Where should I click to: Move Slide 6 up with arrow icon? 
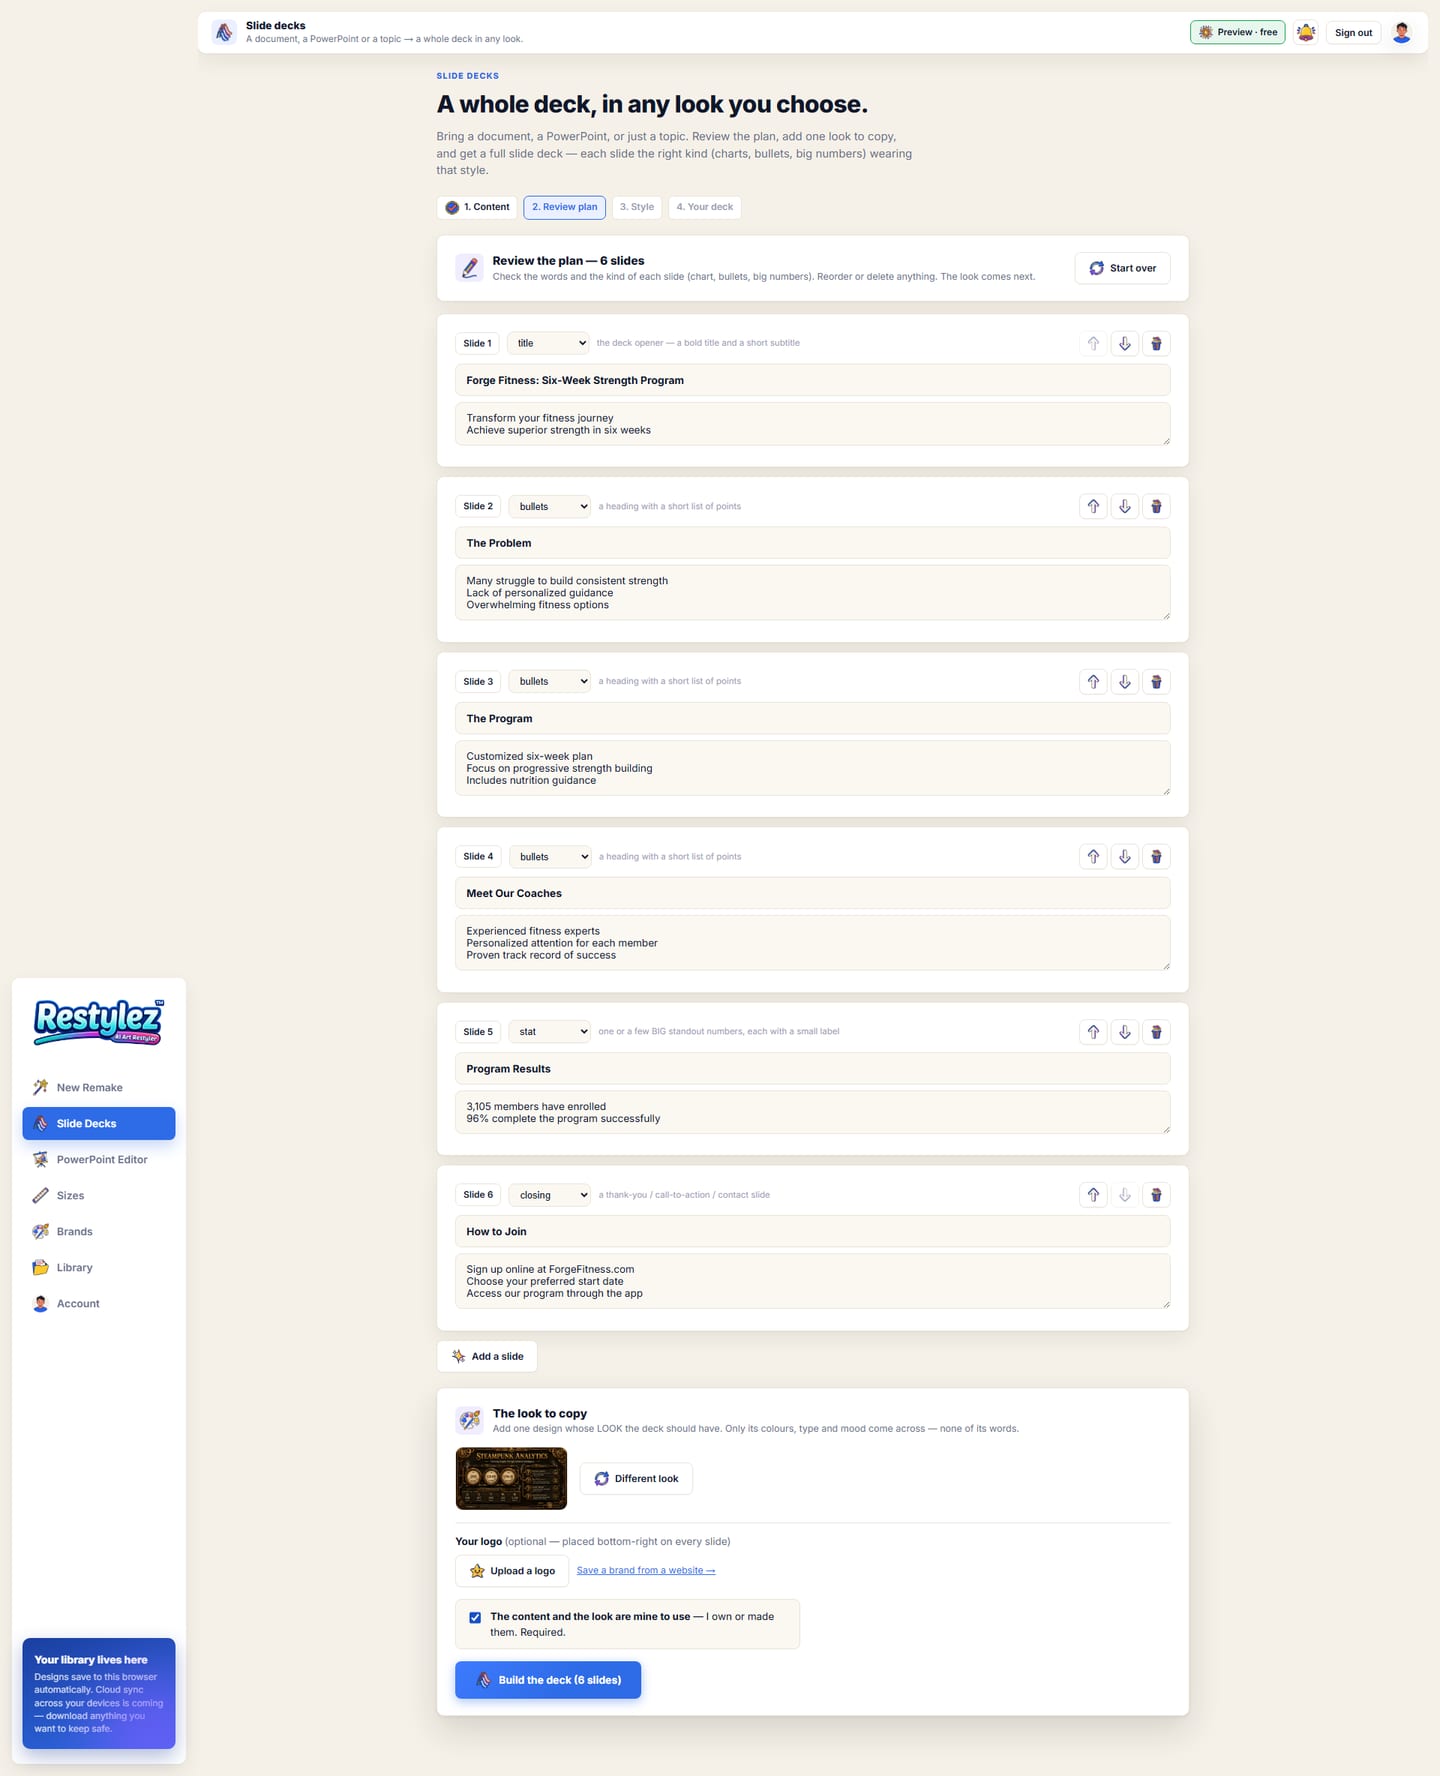tap(1093, 1195)
